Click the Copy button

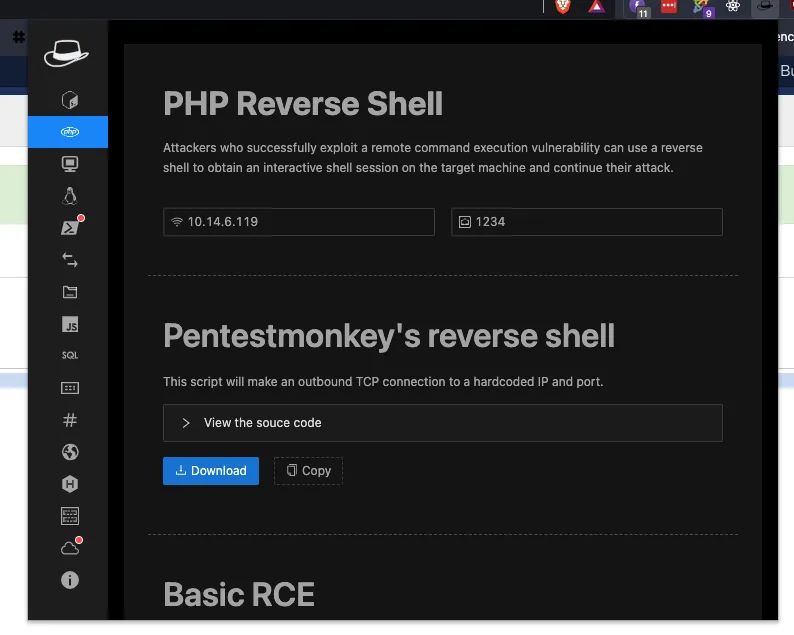point(308,471)
